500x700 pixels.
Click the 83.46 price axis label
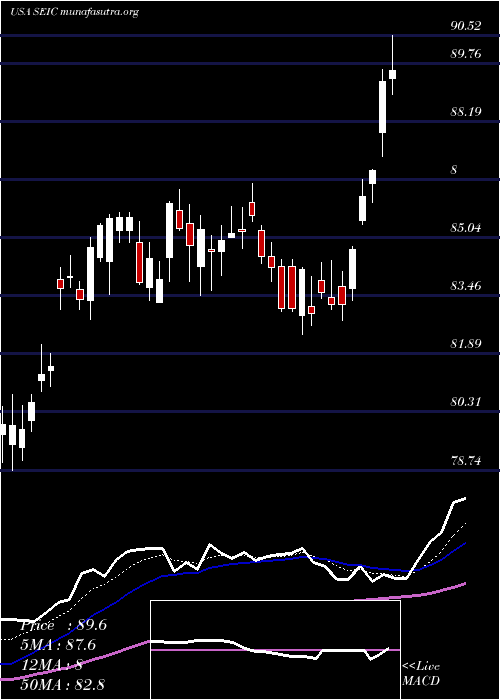[466, 286]
